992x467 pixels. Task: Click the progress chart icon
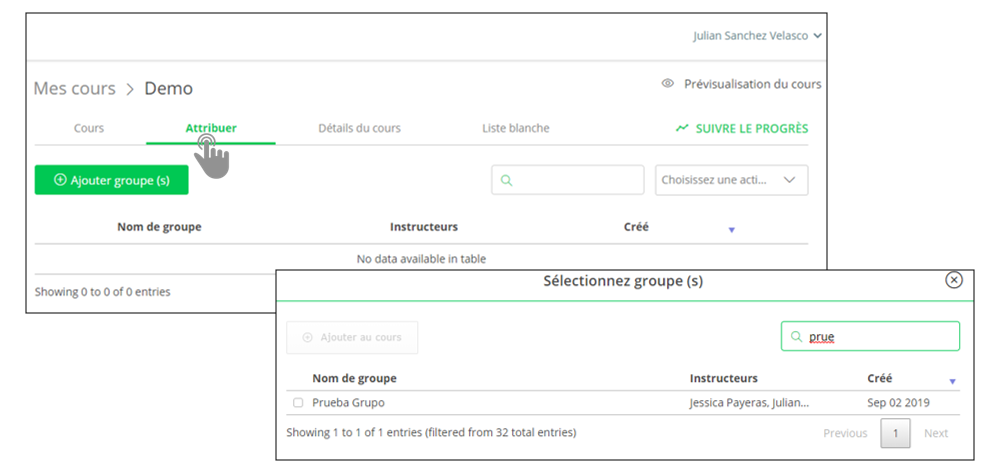click(682, 128)
